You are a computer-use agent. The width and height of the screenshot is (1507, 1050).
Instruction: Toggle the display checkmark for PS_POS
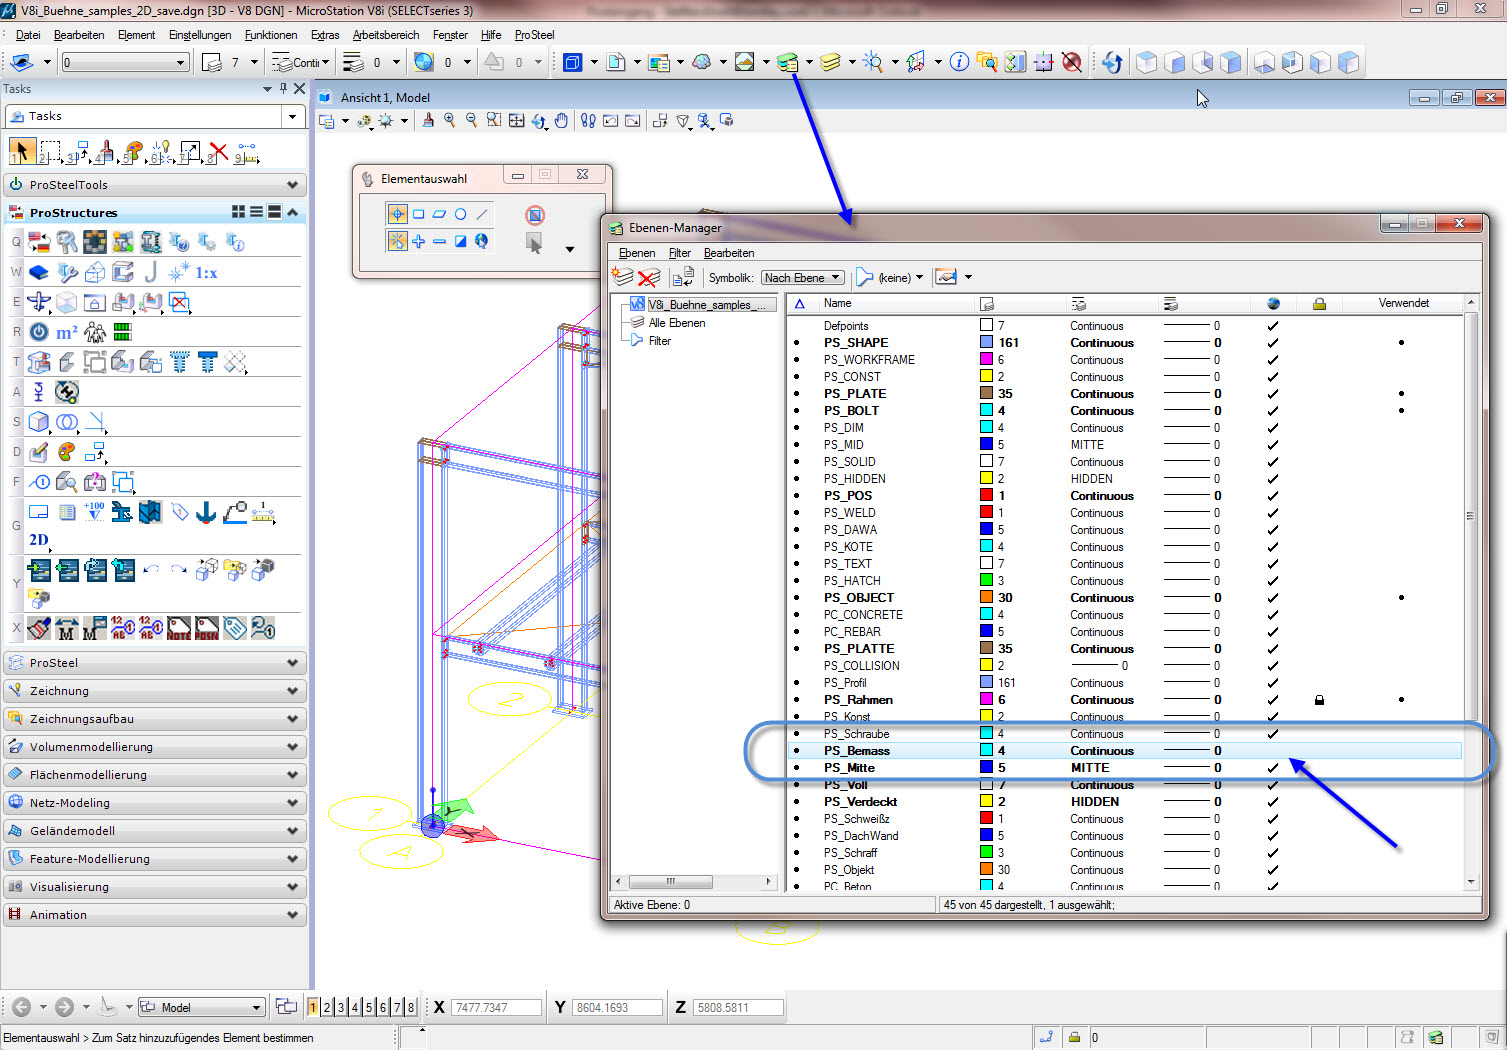(1272, 496)
